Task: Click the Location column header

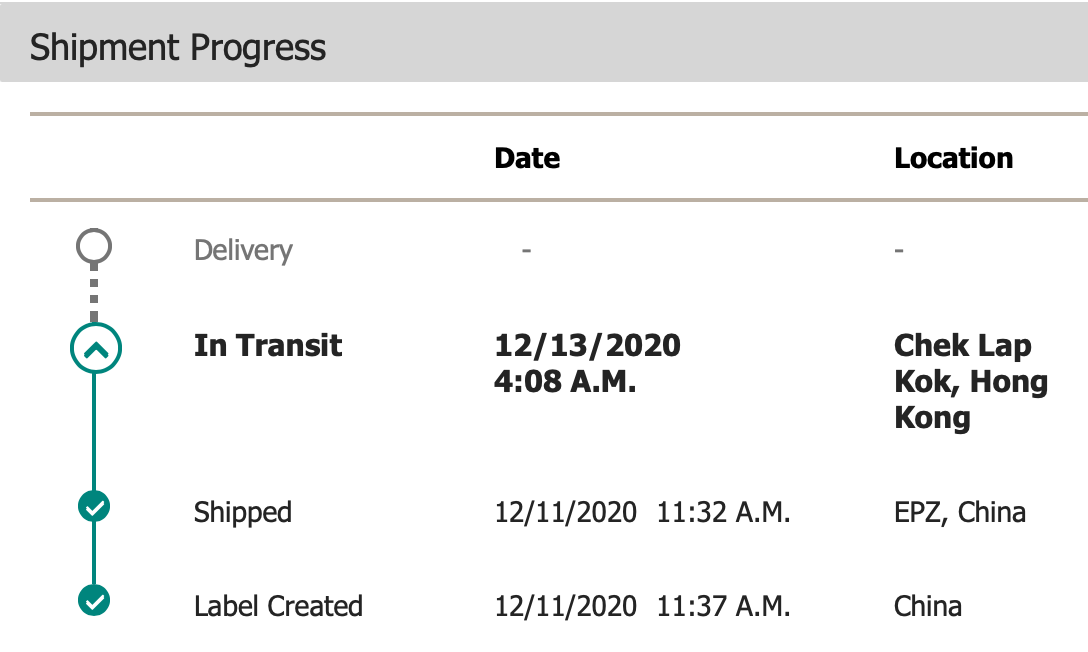Action: tap(953, 158)
